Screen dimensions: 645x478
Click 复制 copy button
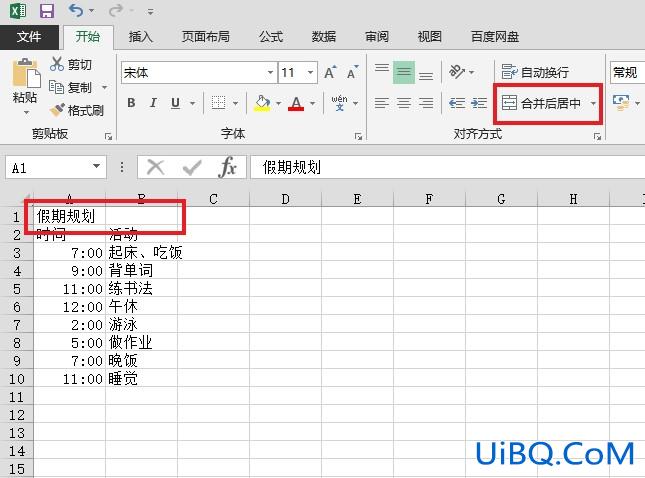click(71, 87)
